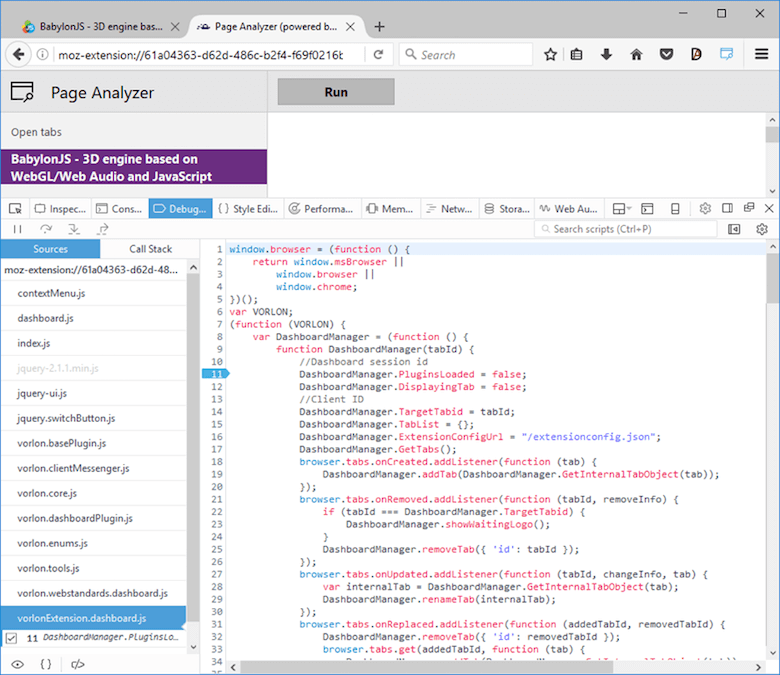Toggle the debugger side panes button
This screenshot has height=675, width=780.
[x=734, y=229]
